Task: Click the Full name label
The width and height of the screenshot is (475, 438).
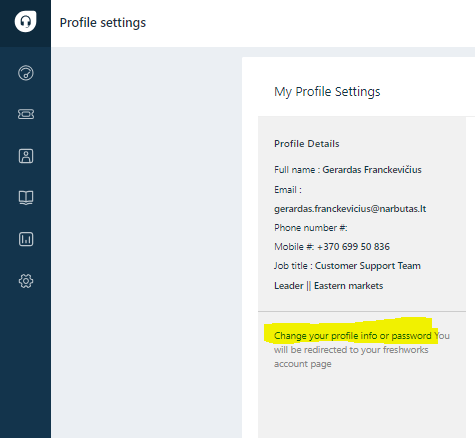Action: (297, 170)
